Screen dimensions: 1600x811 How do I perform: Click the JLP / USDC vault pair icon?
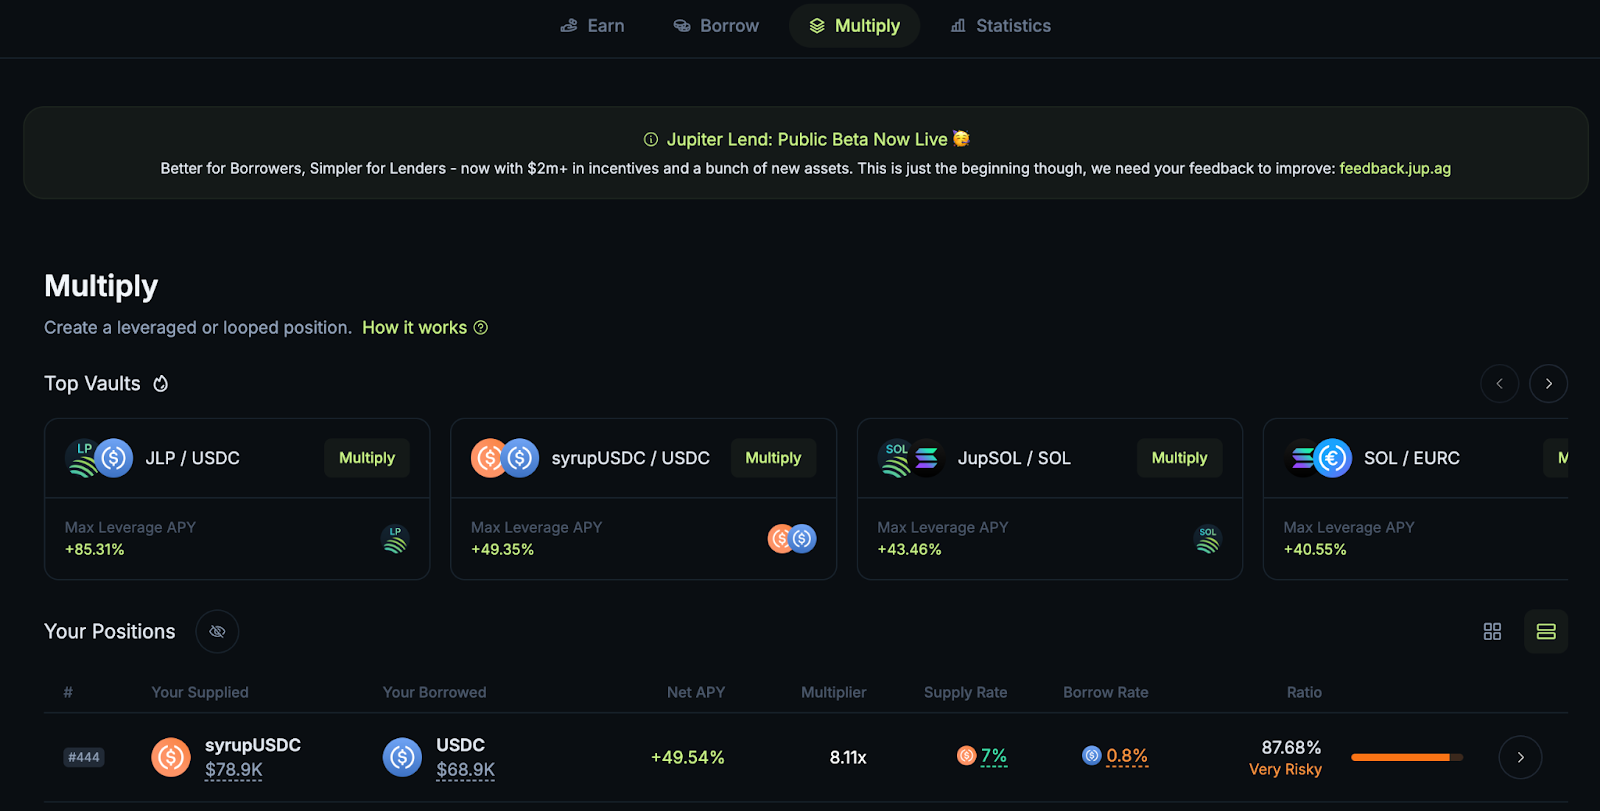[x=99, y=458]
